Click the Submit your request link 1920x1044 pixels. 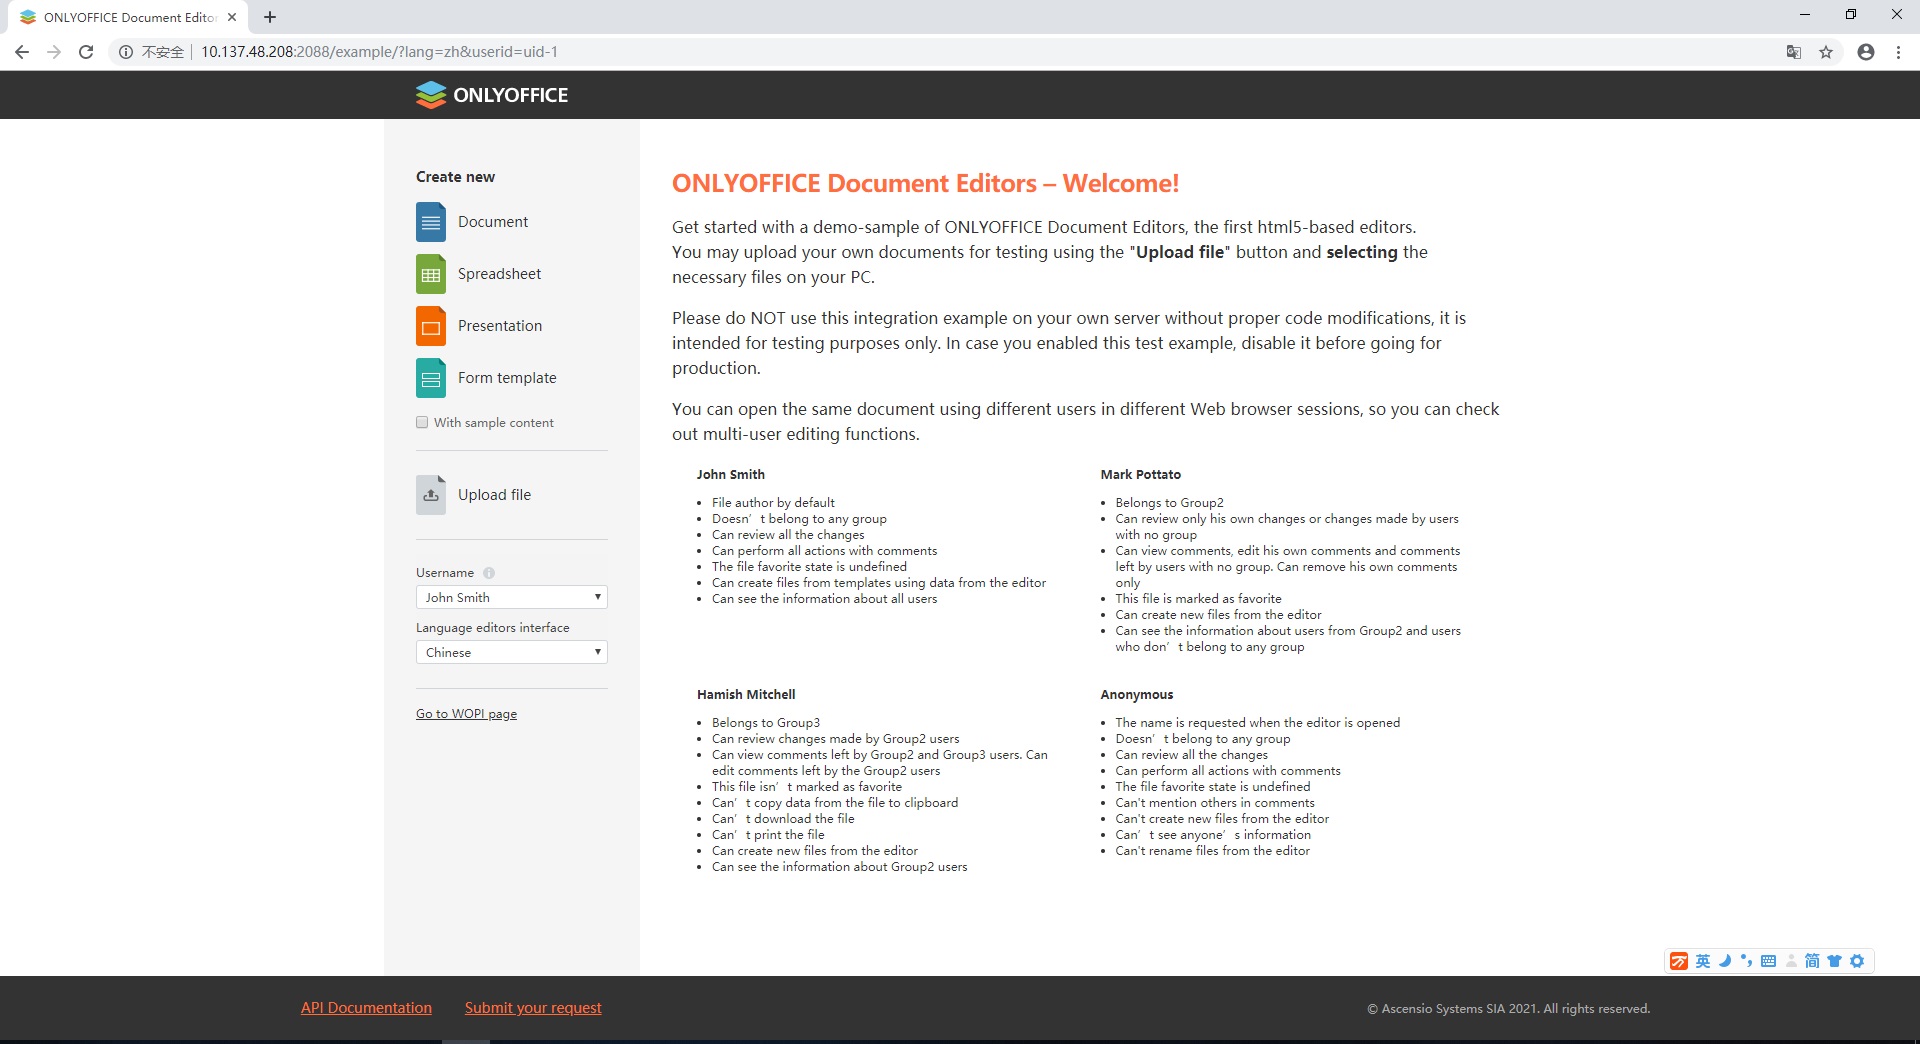point(533,1008)
